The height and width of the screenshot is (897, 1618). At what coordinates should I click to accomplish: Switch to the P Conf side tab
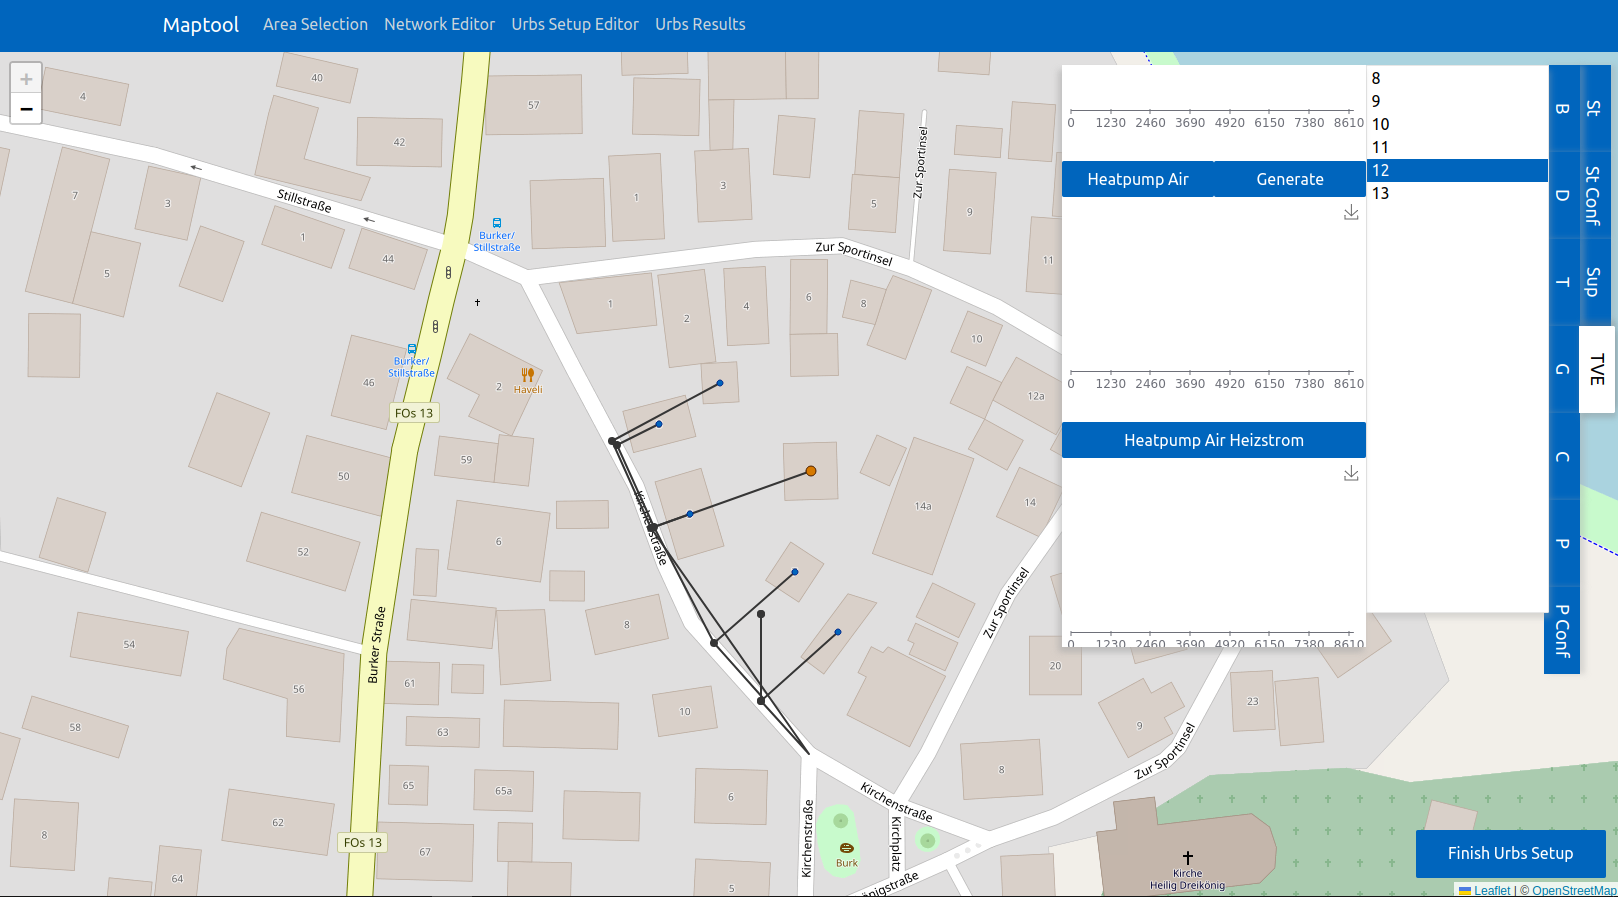point(1562,630)
